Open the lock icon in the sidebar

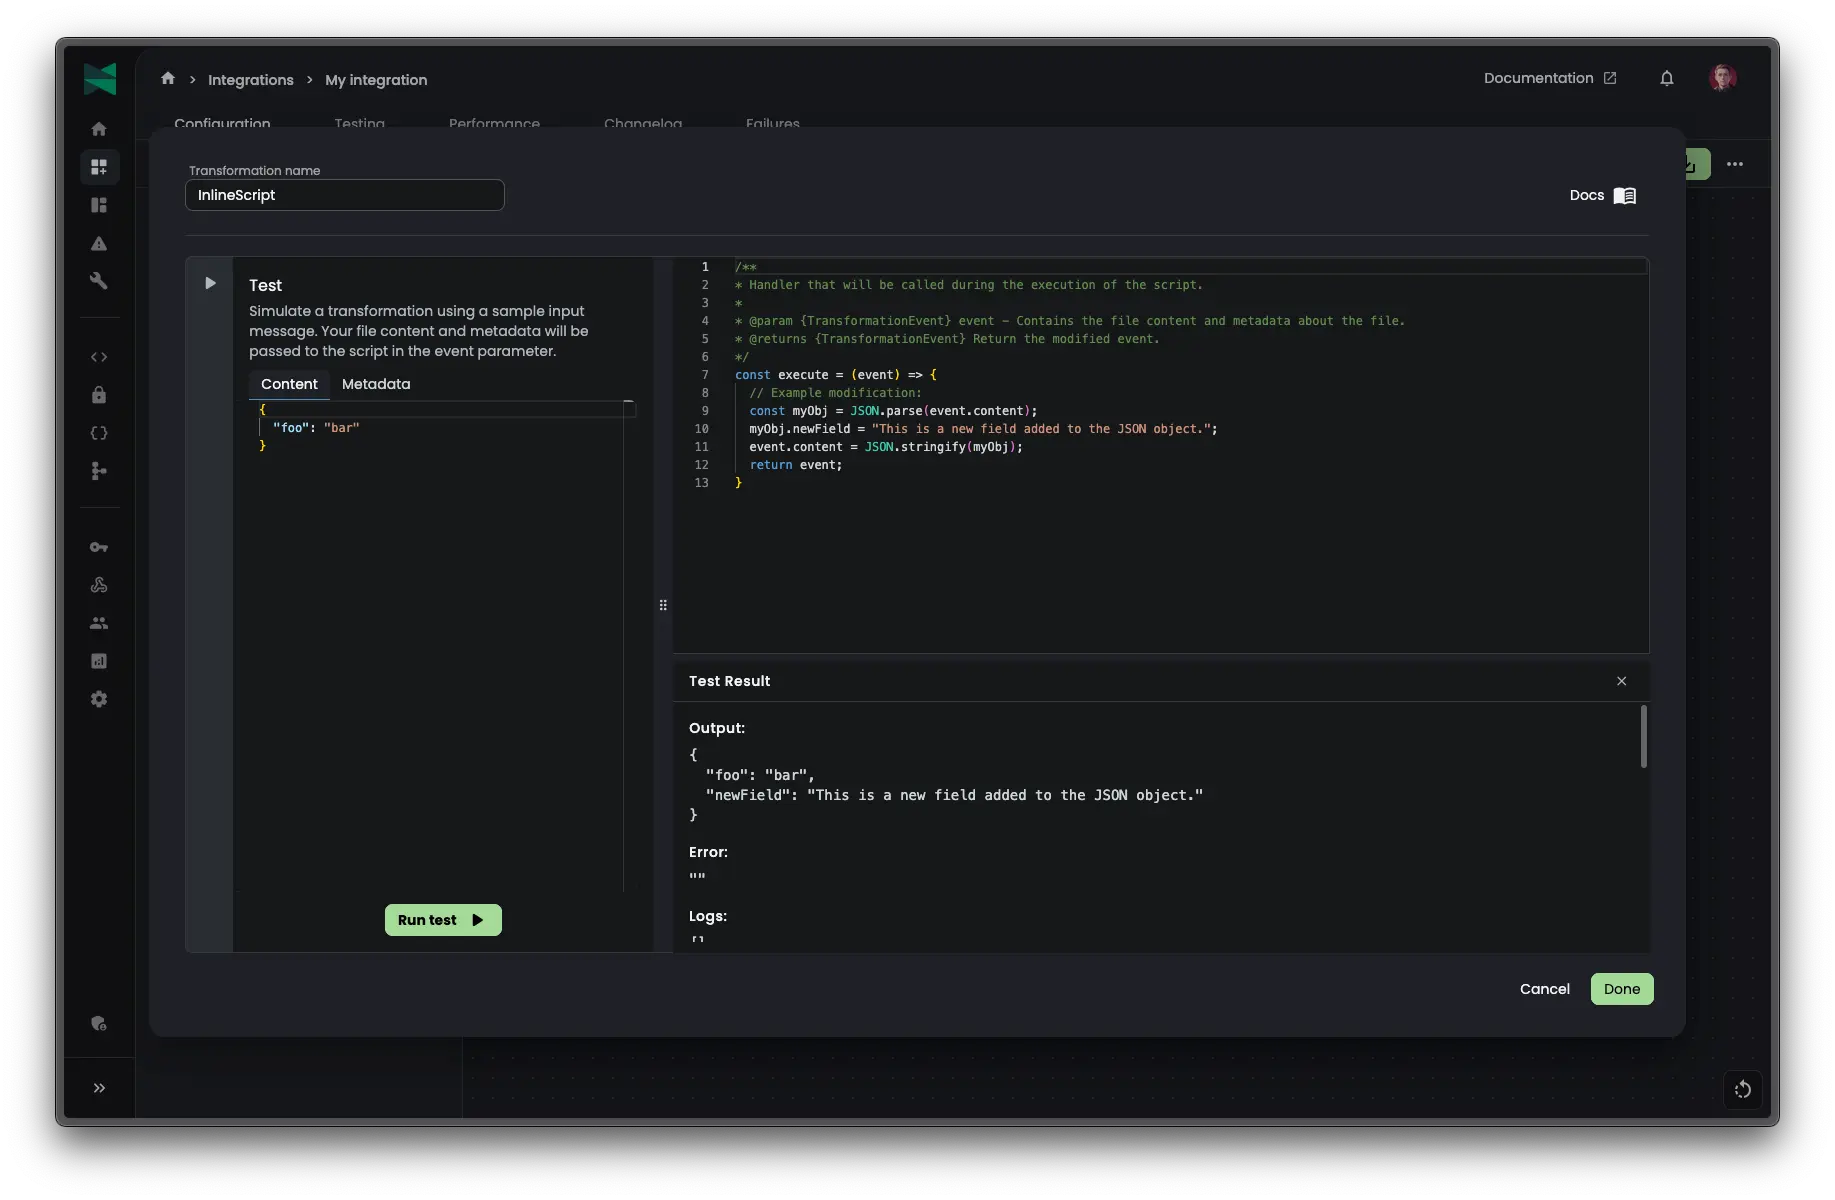tap(99, 395)
